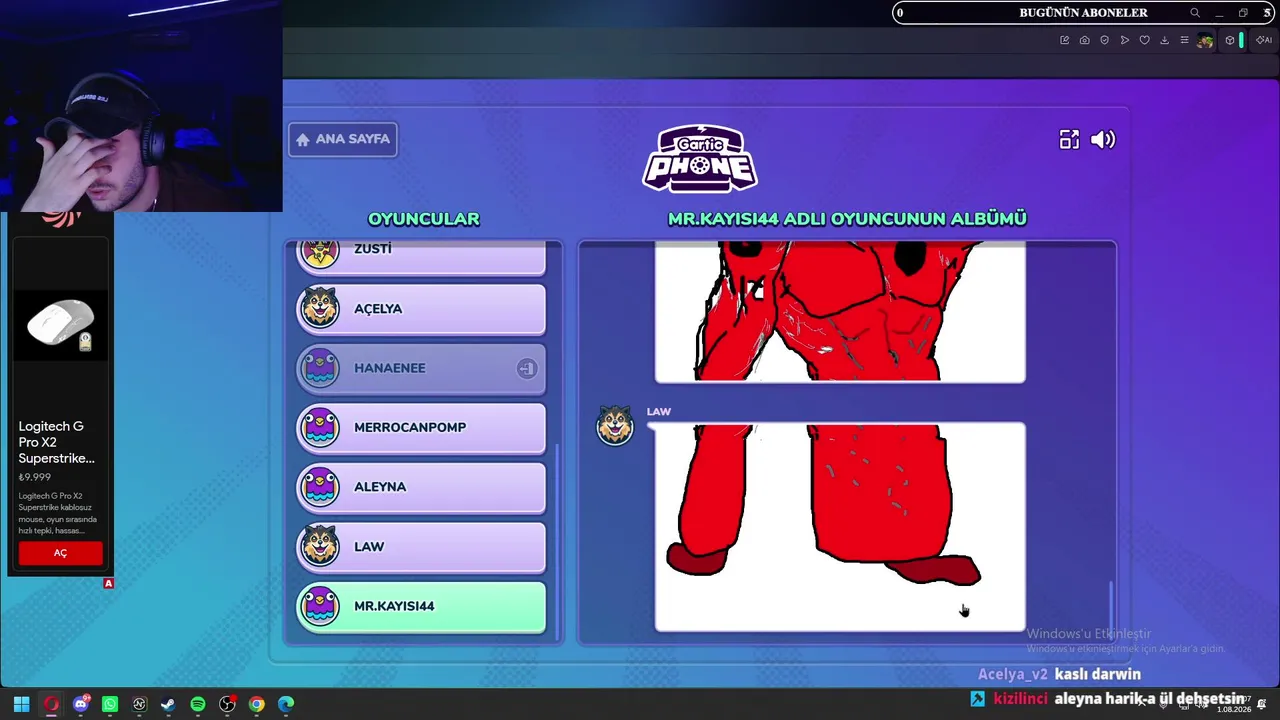Click MR.KAYISI44's avatar in the list

coord(320,606)
